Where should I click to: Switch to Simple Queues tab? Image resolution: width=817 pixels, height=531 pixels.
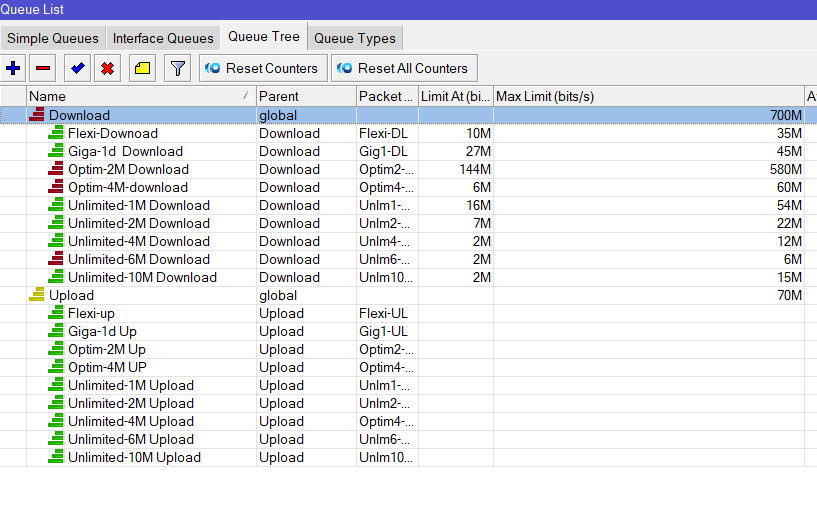click(x=53, y=38)
